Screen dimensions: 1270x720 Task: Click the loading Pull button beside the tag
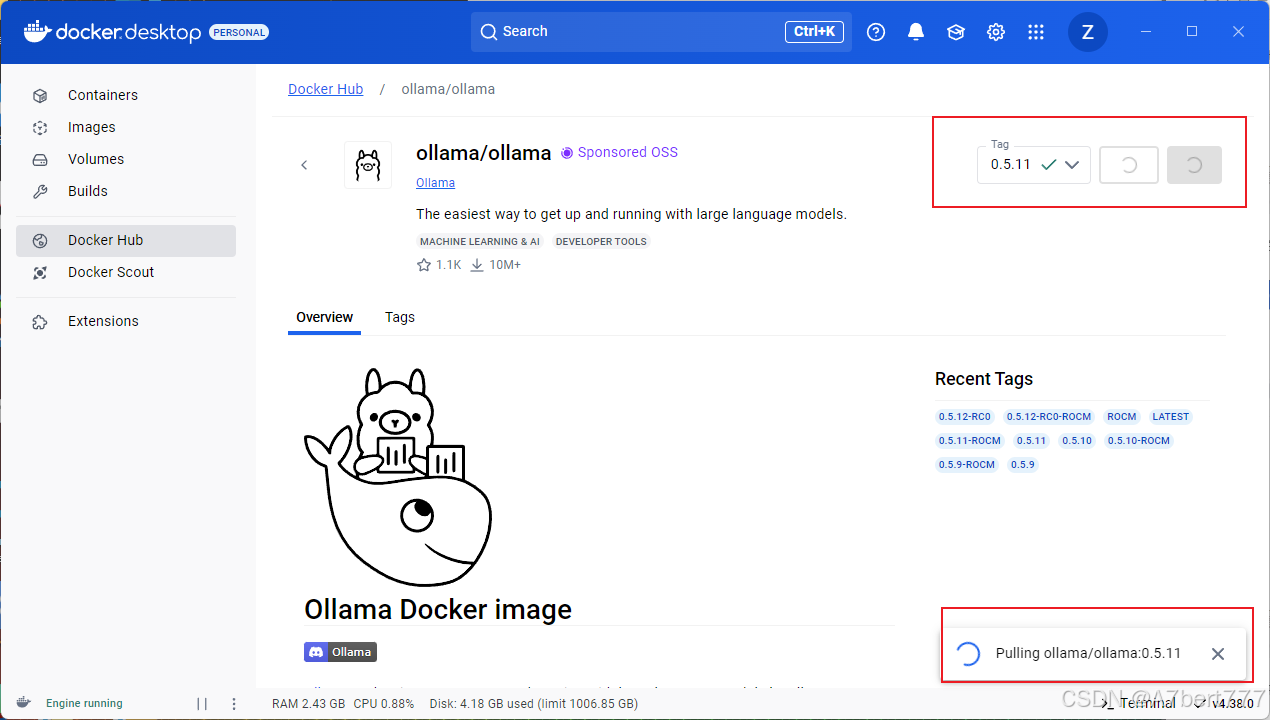(x=1129, y=165)
